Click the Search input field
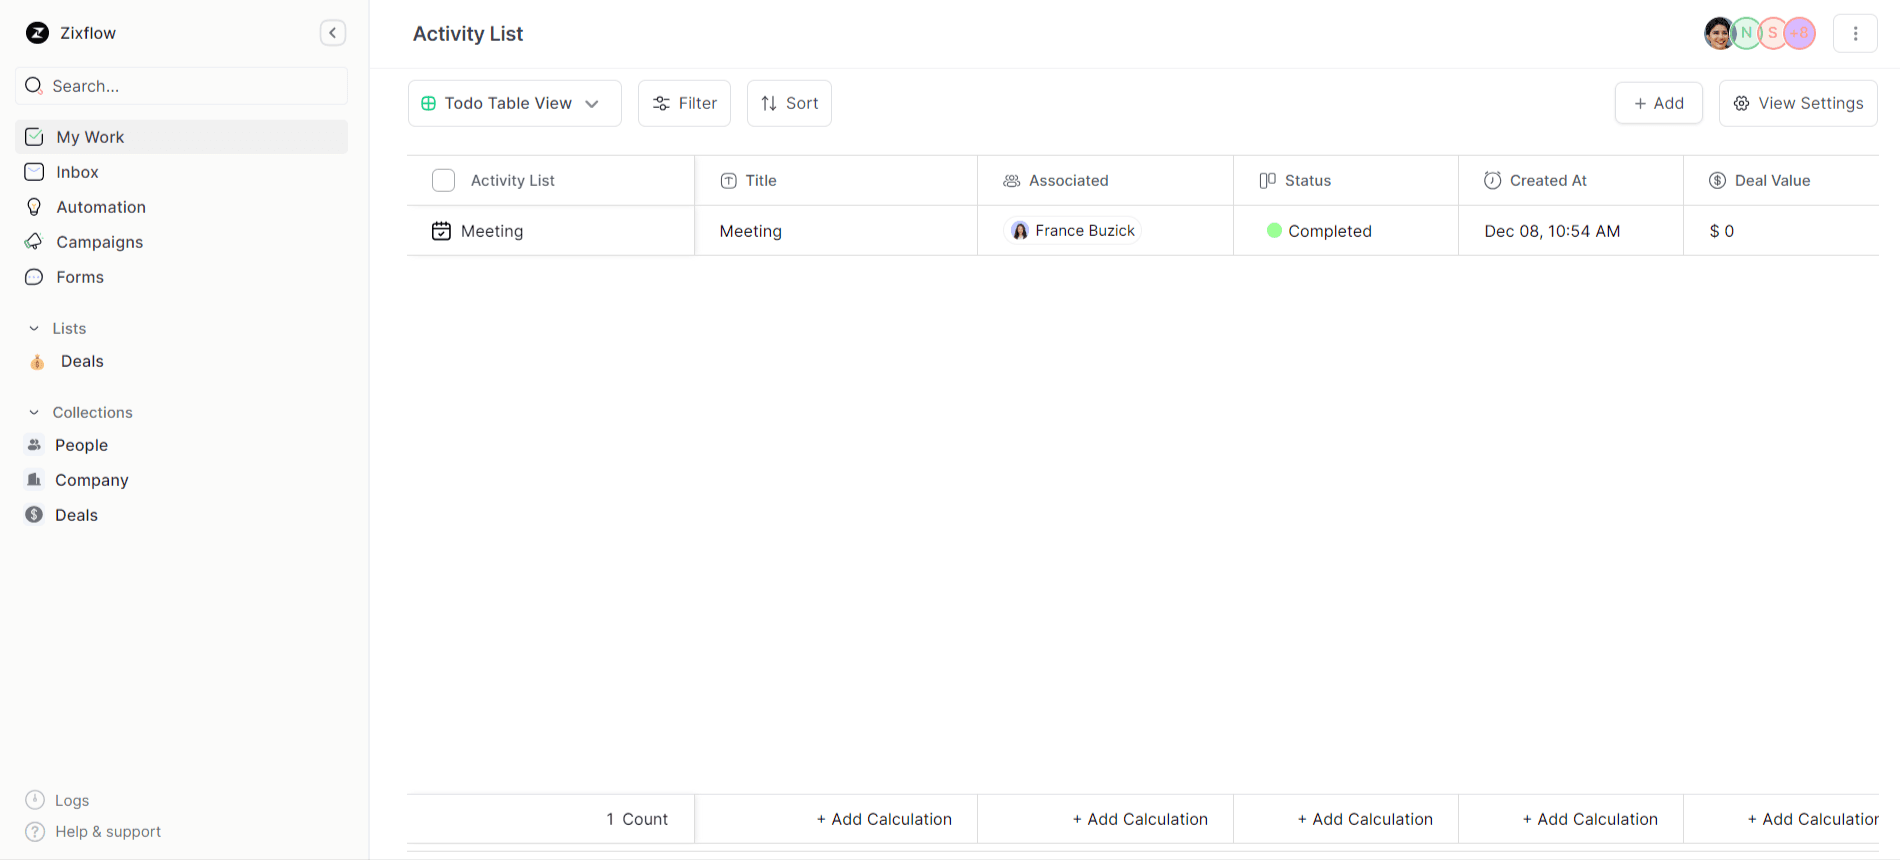Image resolution: width=1900 pixels, height=860 pixels. pyautogui.click(x=190, y=86)
